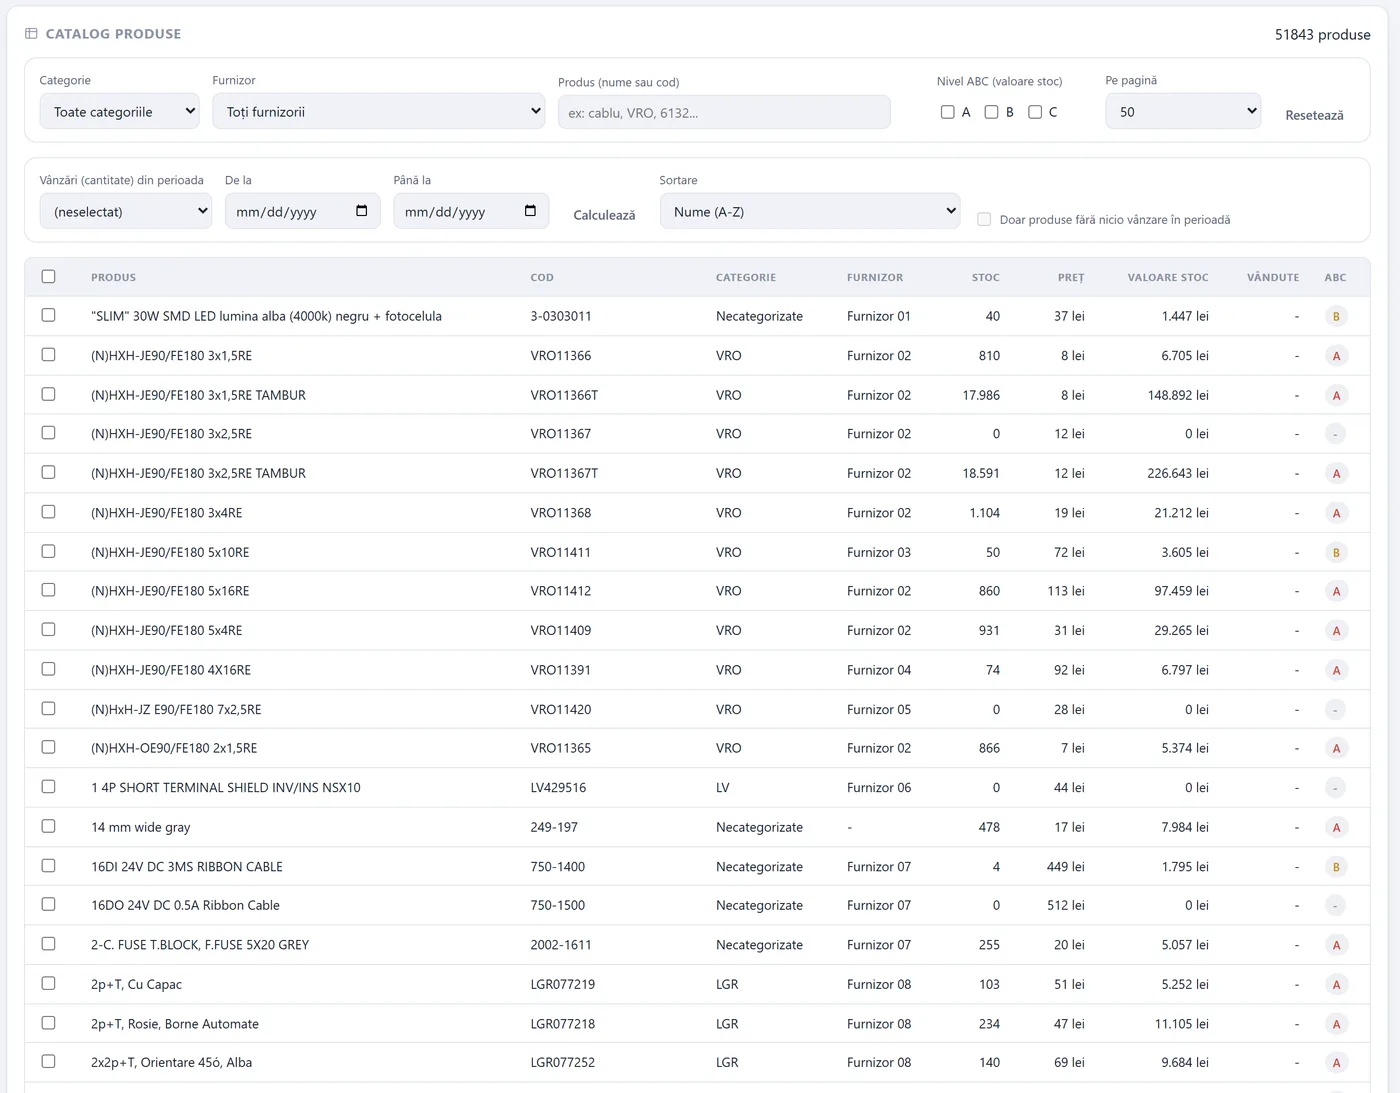Click code cell 2002-1611
1400x1093 pixels.
click(x=561, y=945)
